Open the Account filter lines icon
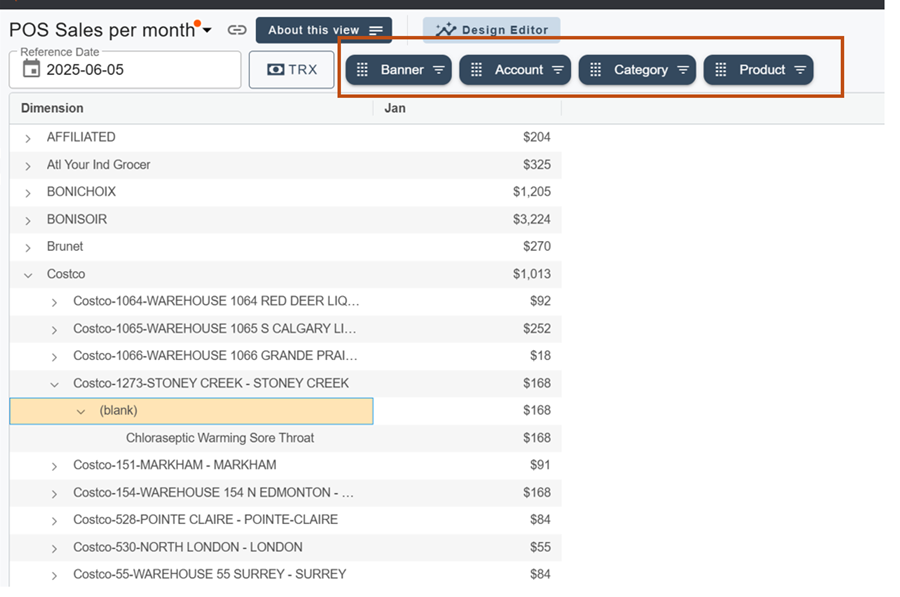 (557, 70)
